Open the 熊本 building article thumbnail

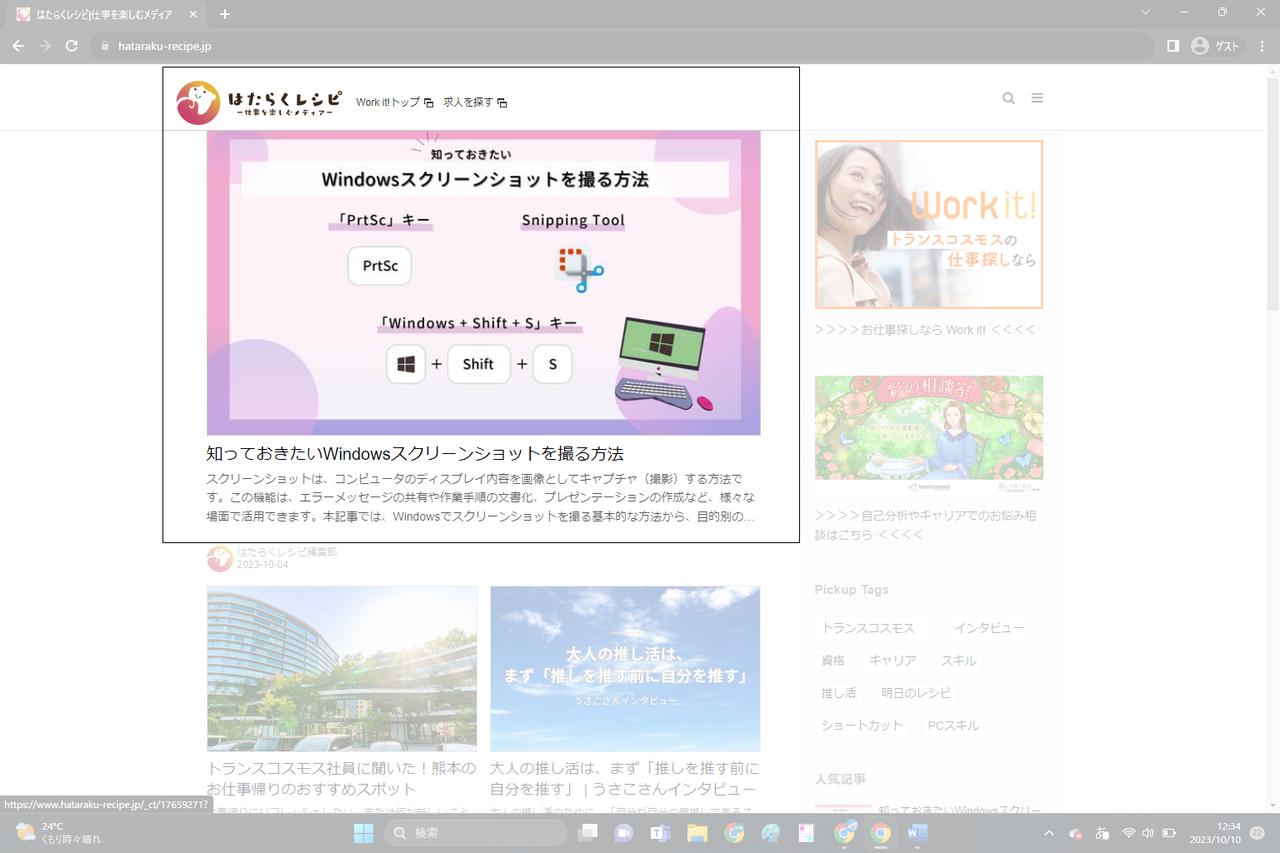pos(342,668)
